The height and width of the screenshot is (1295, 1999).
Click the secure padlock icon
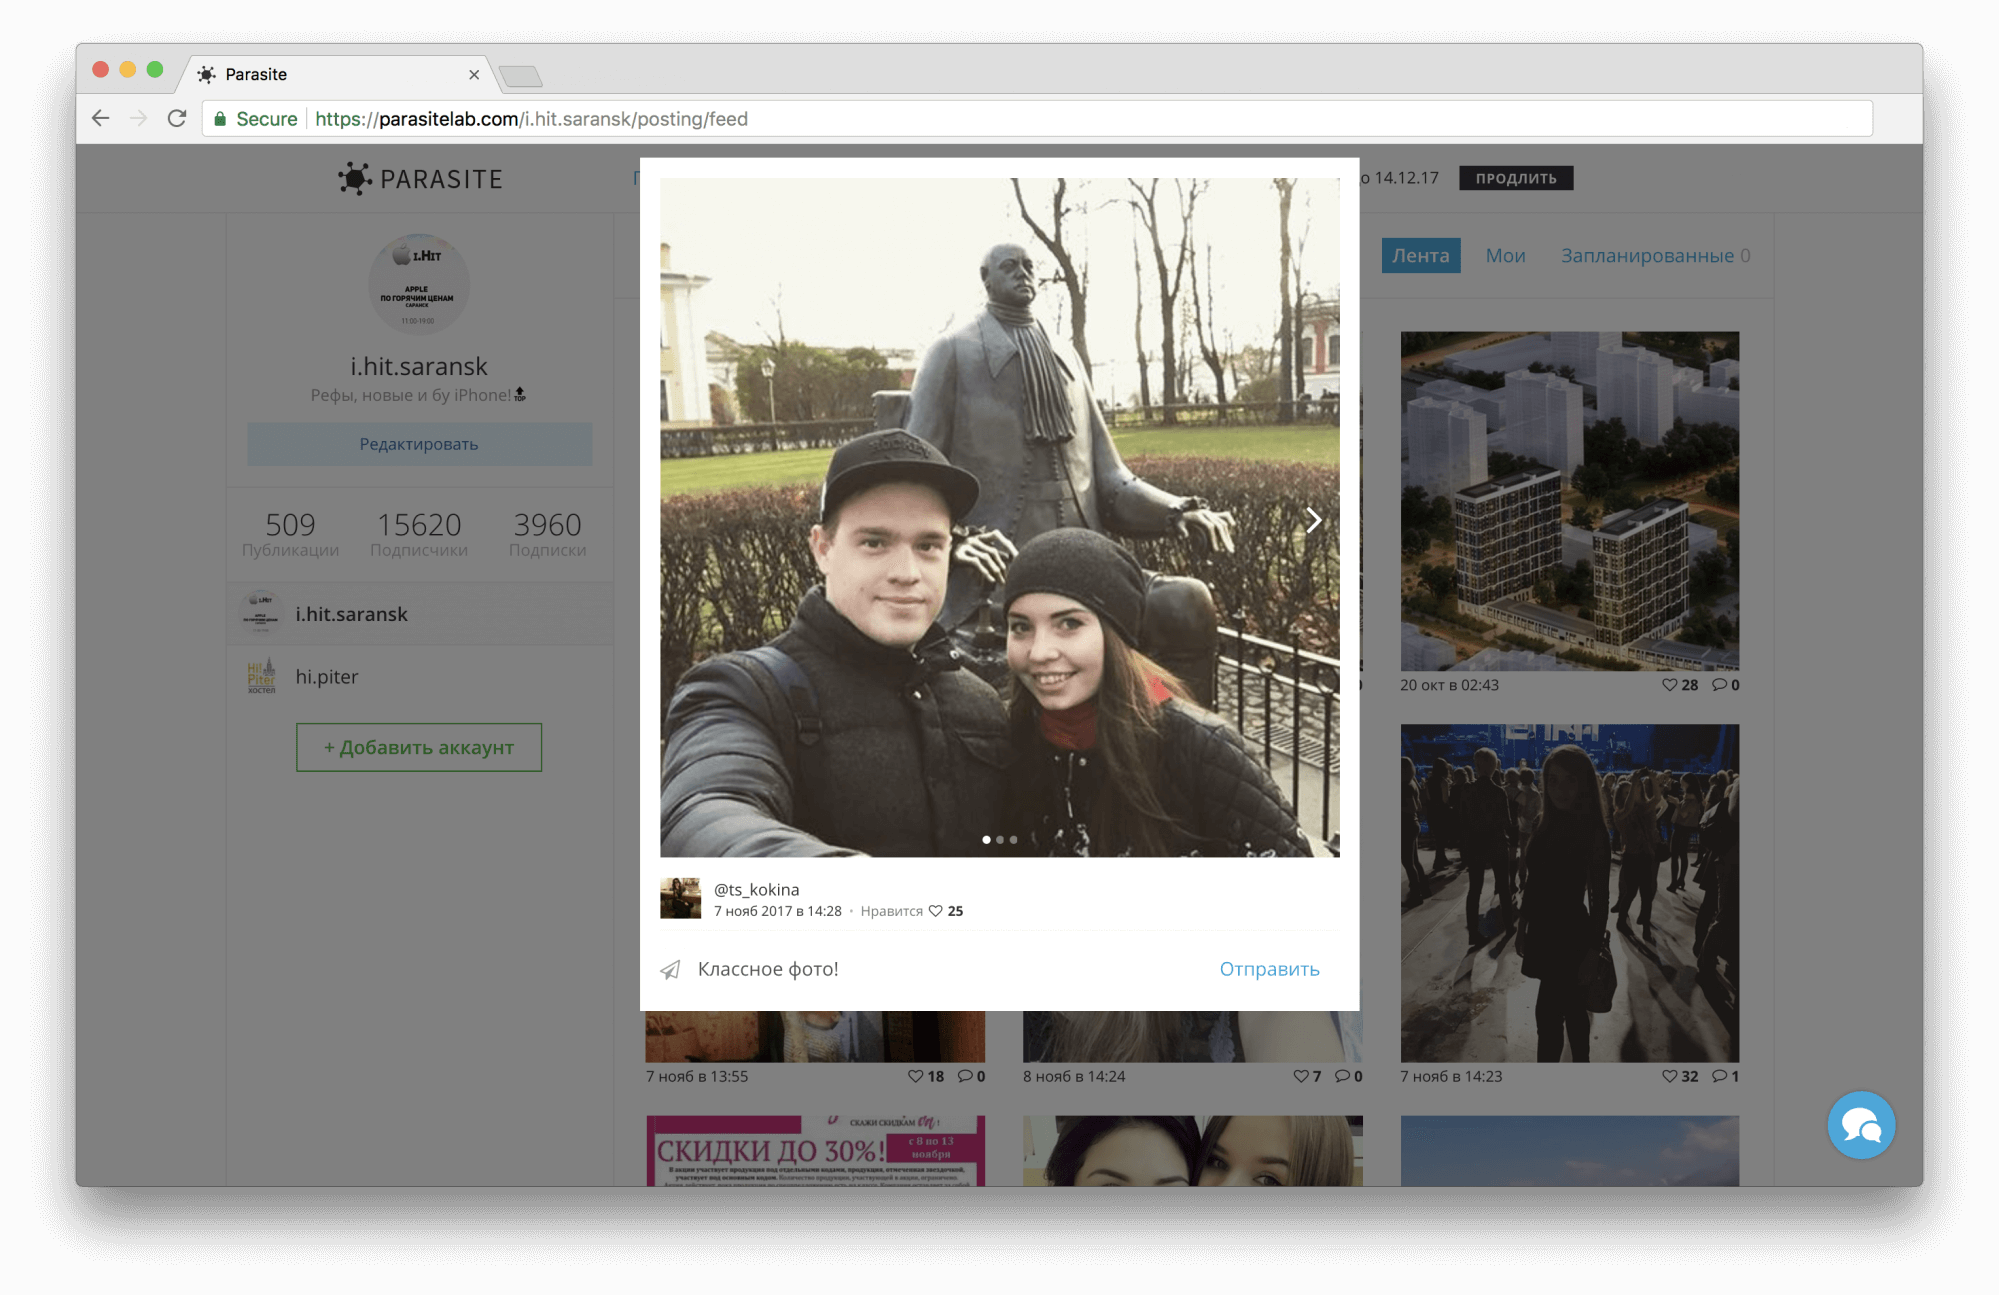click(x=220, y=119)
